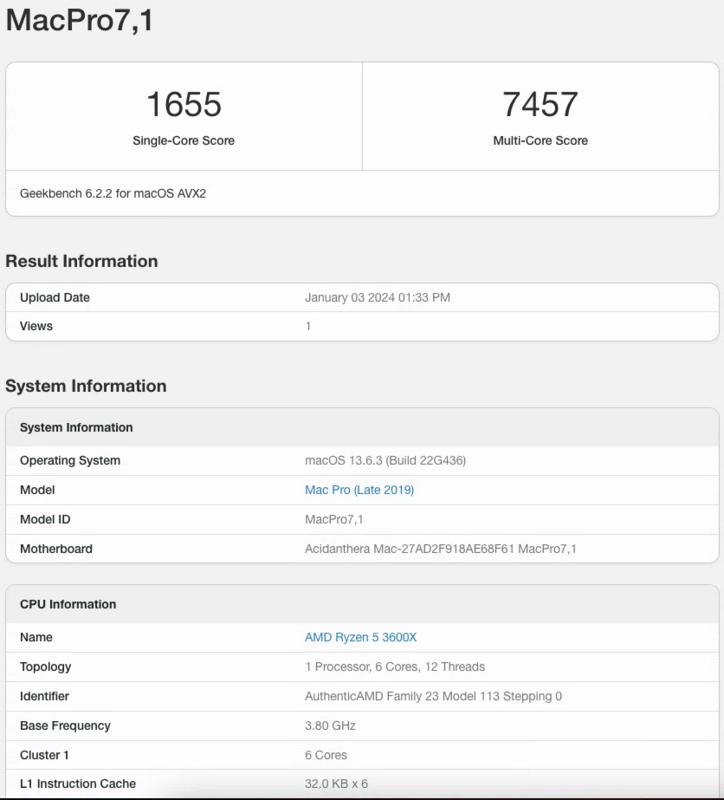Click the Cluster 1 label
This screenshot has height=800, width=724.
coord(44,755)
